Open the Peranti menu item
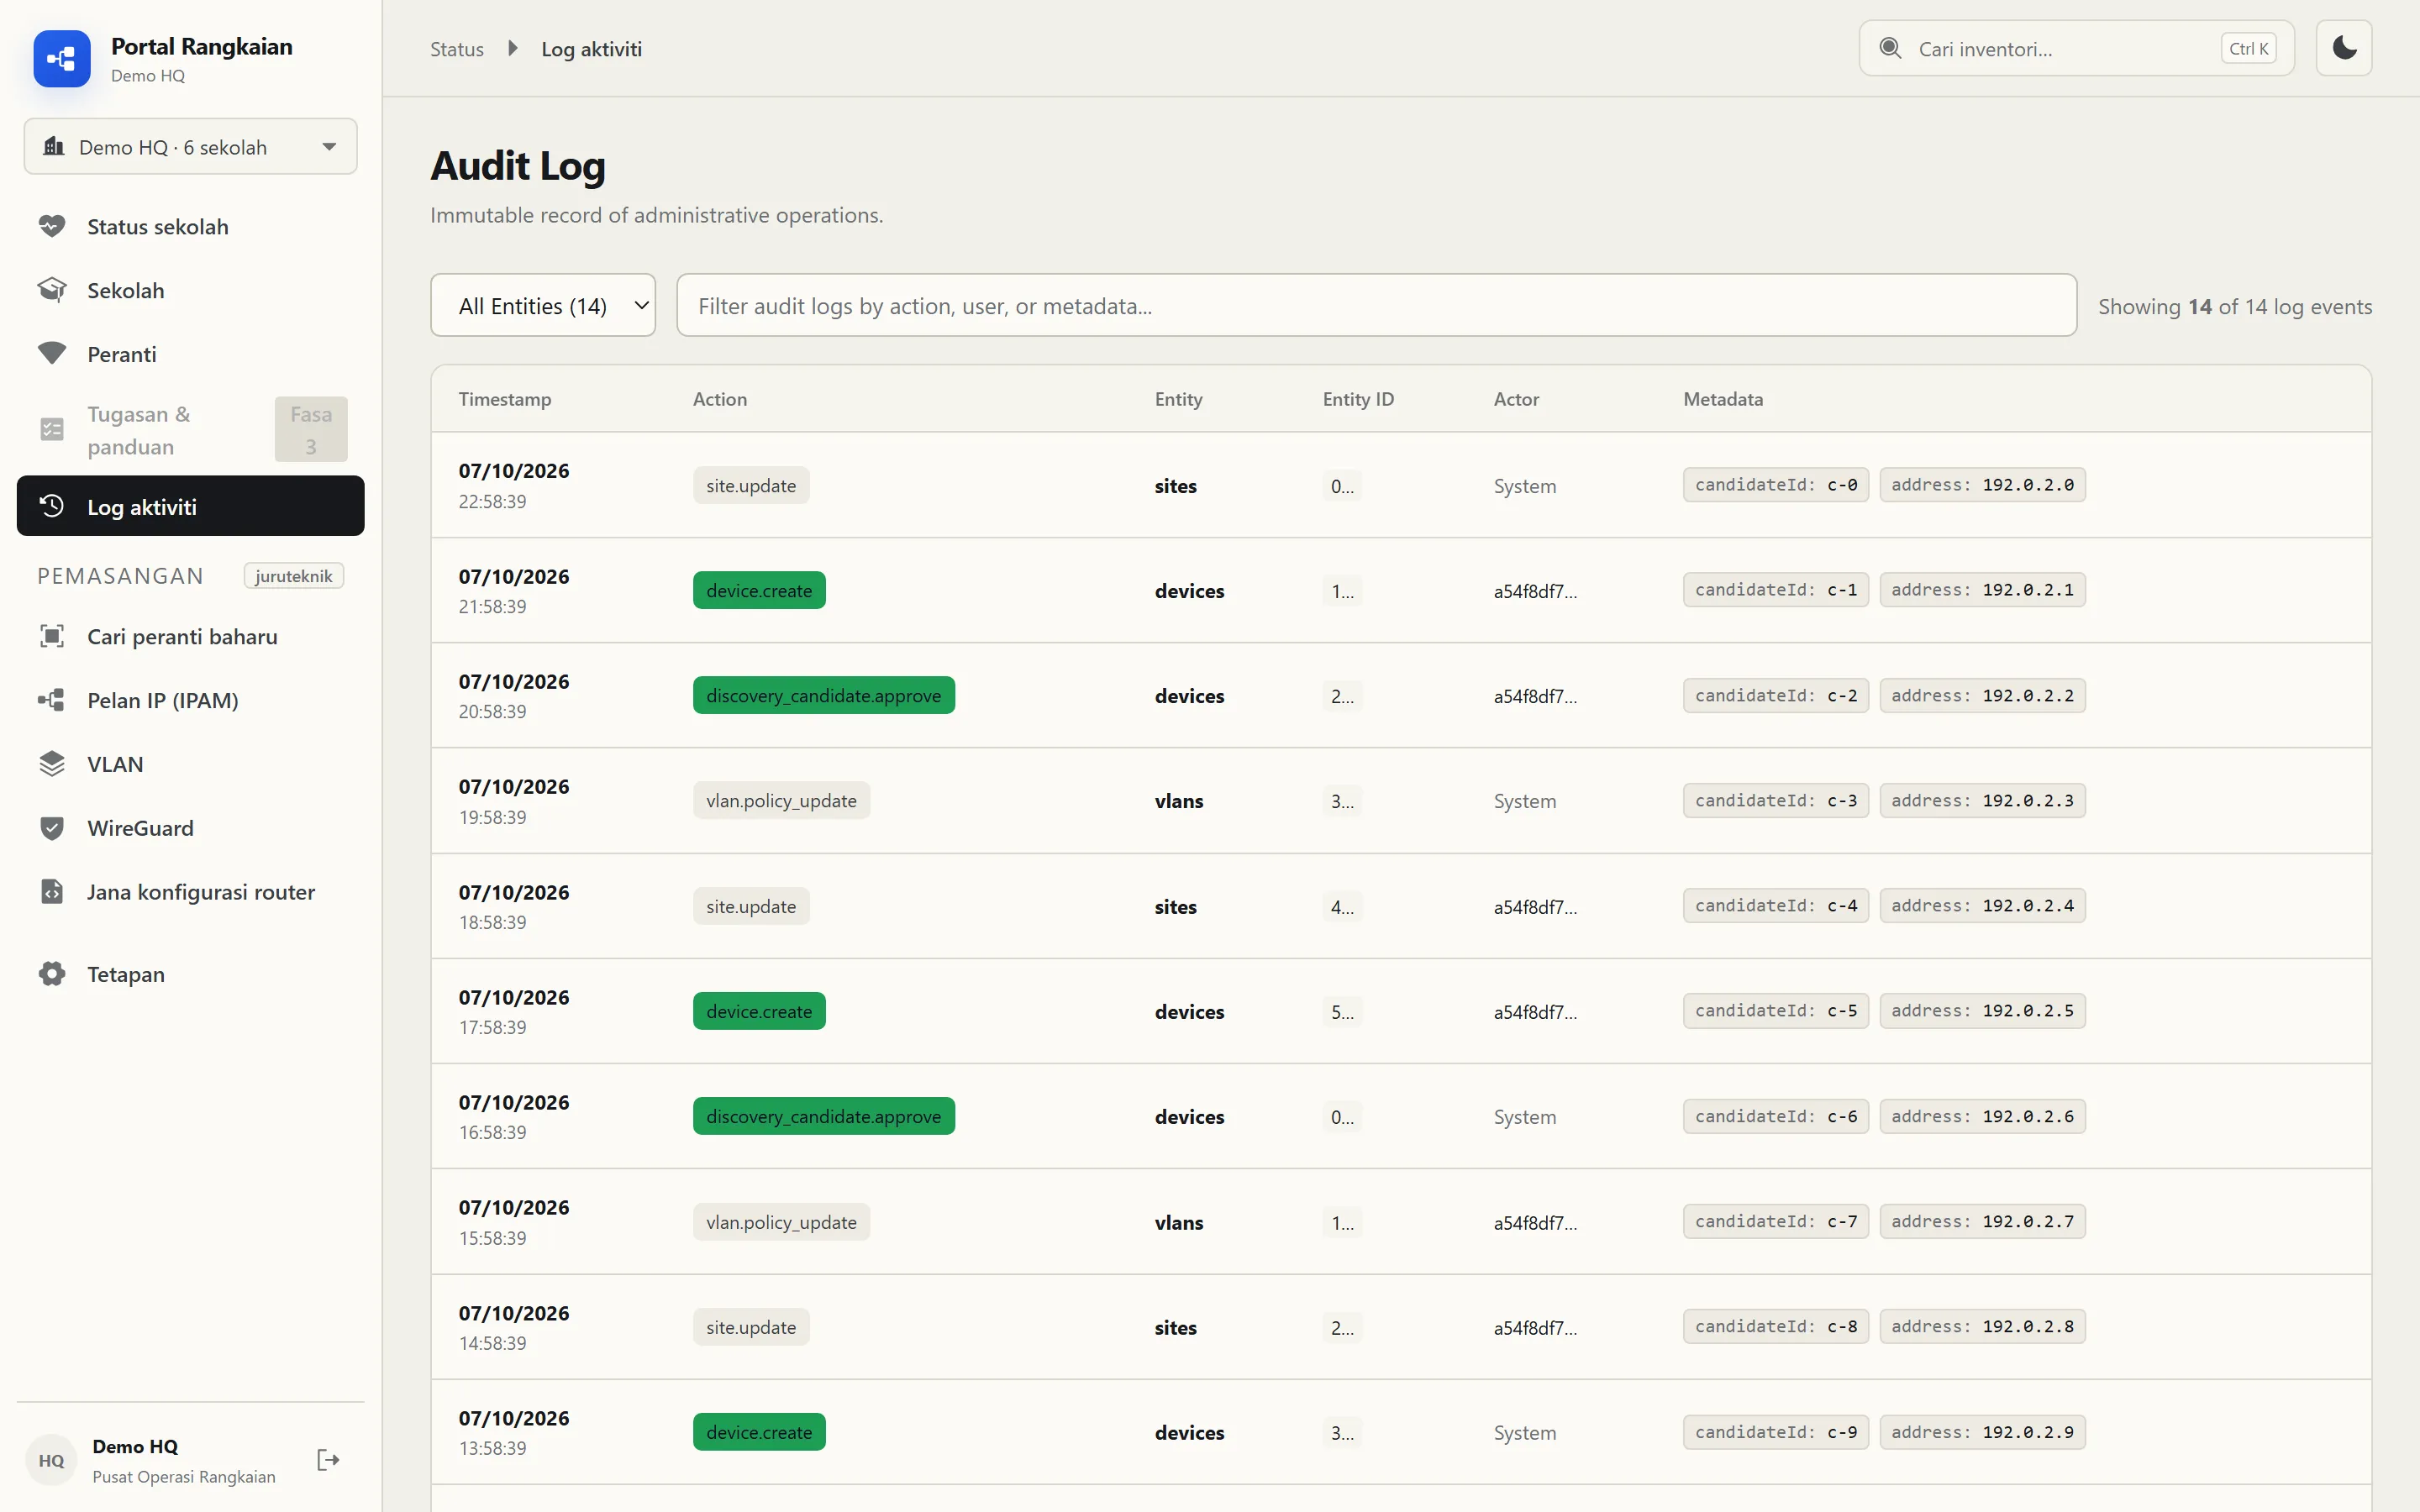Viewport: 2420px width, 1512px height. (190, 354)
